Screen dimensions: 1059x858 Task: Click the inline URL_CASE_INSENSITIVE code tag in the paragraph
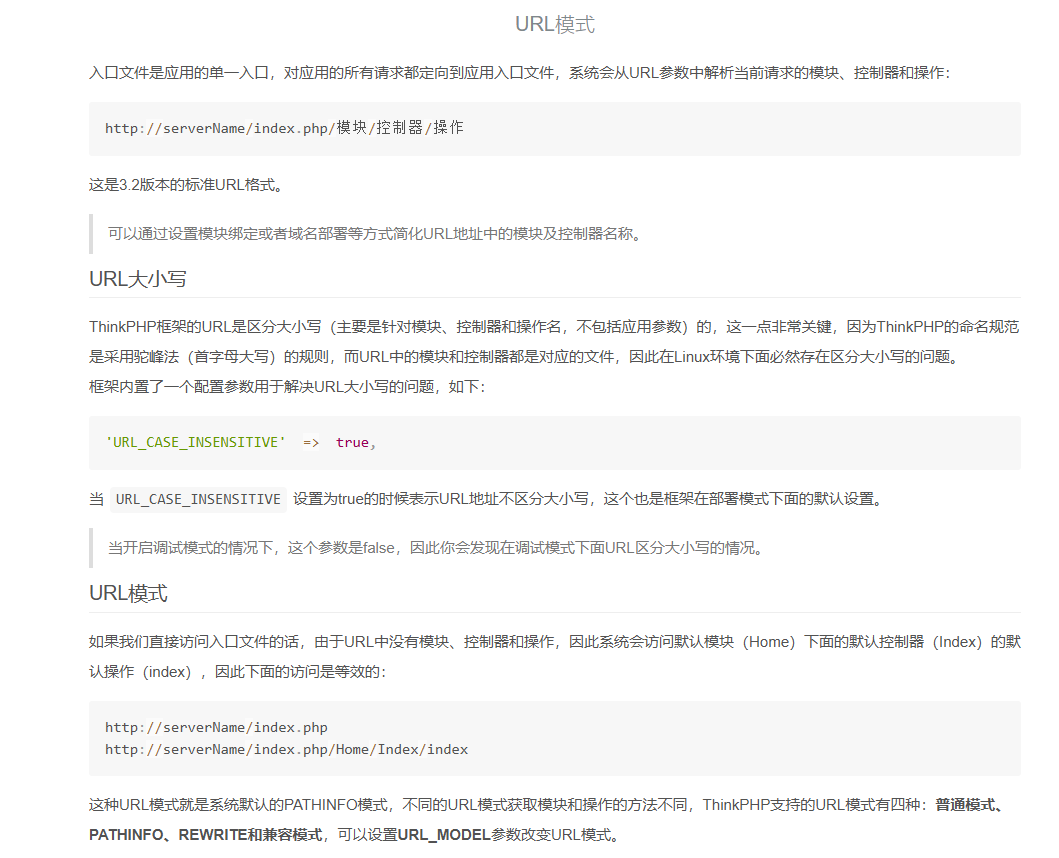tap(198, 499)
